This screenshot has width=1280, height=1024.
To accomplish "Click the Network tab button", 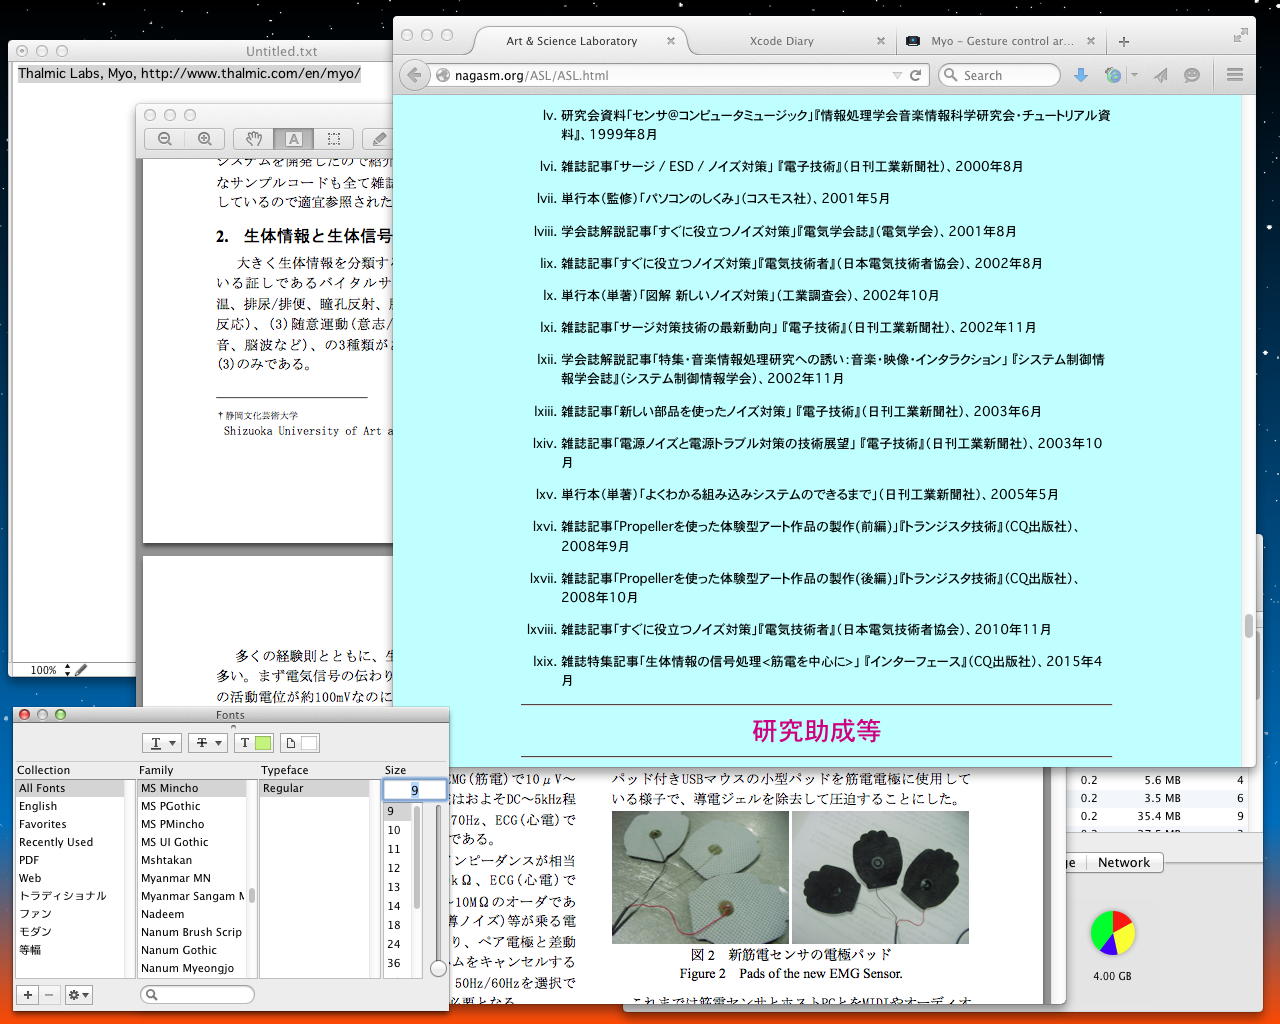I will pyautogui.click(x=1123, y=862).
